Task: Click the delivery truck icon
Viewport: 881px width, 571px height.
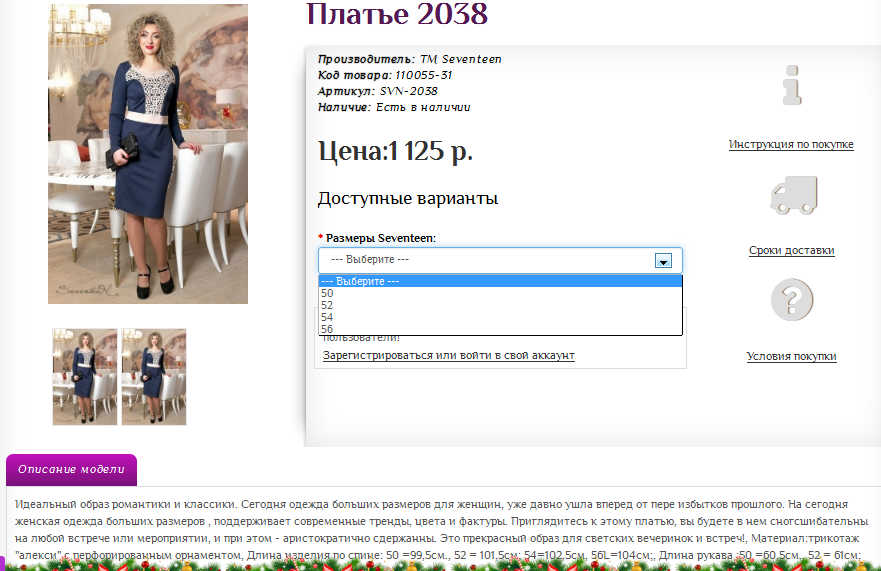Action: pyautogui.click(x=793, y=195)
